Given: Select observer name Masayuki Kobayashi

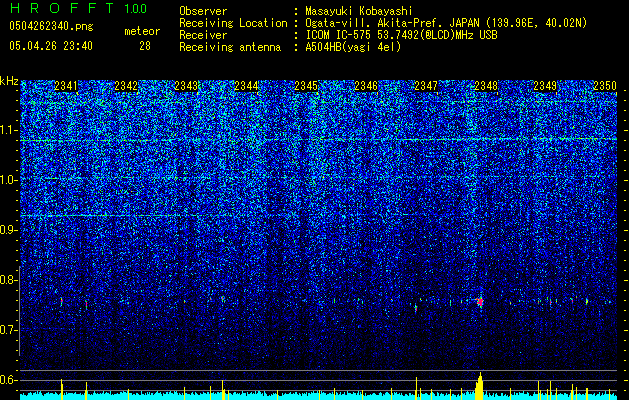Looking at the screenshot, I should (x=359, y=11).
